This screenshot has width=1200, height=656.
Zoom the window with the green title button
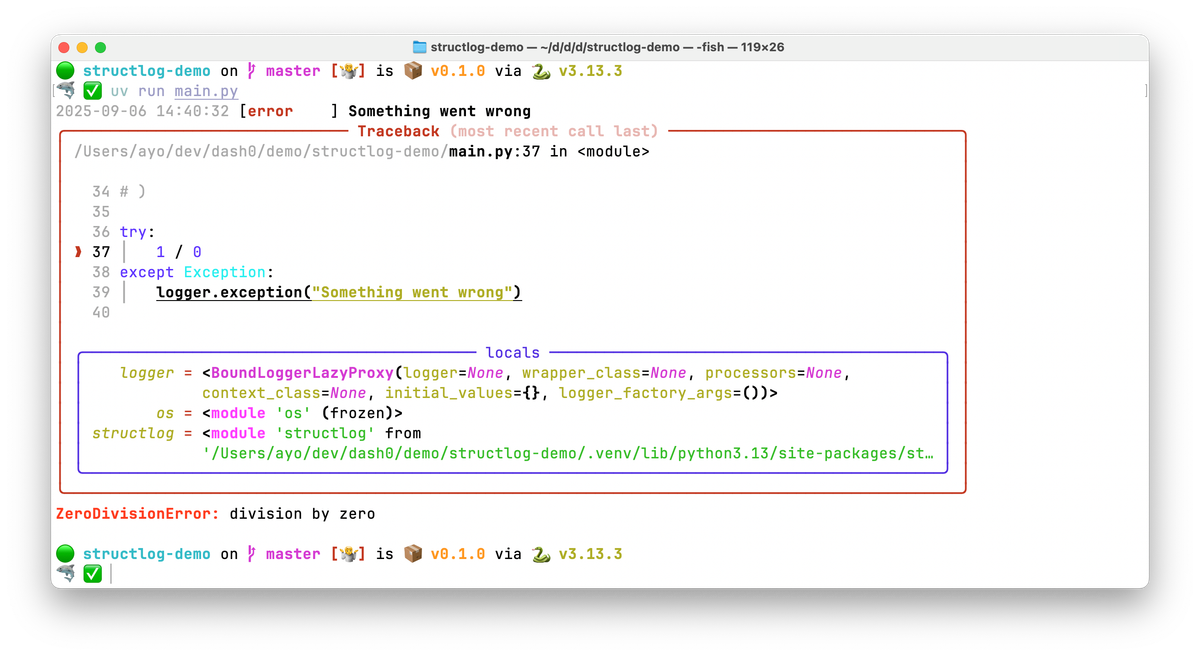click(100, 47)
